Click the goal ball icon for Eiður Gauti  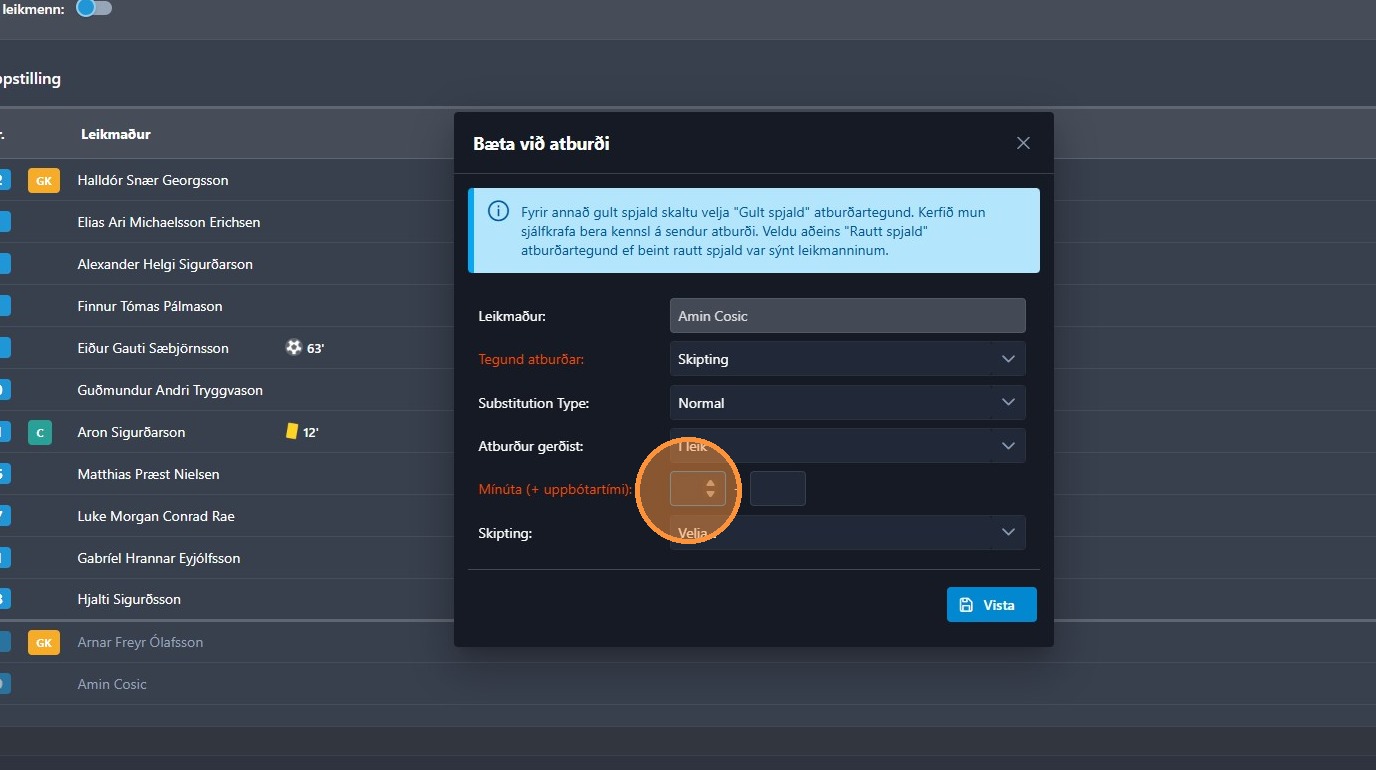(293, 348)
